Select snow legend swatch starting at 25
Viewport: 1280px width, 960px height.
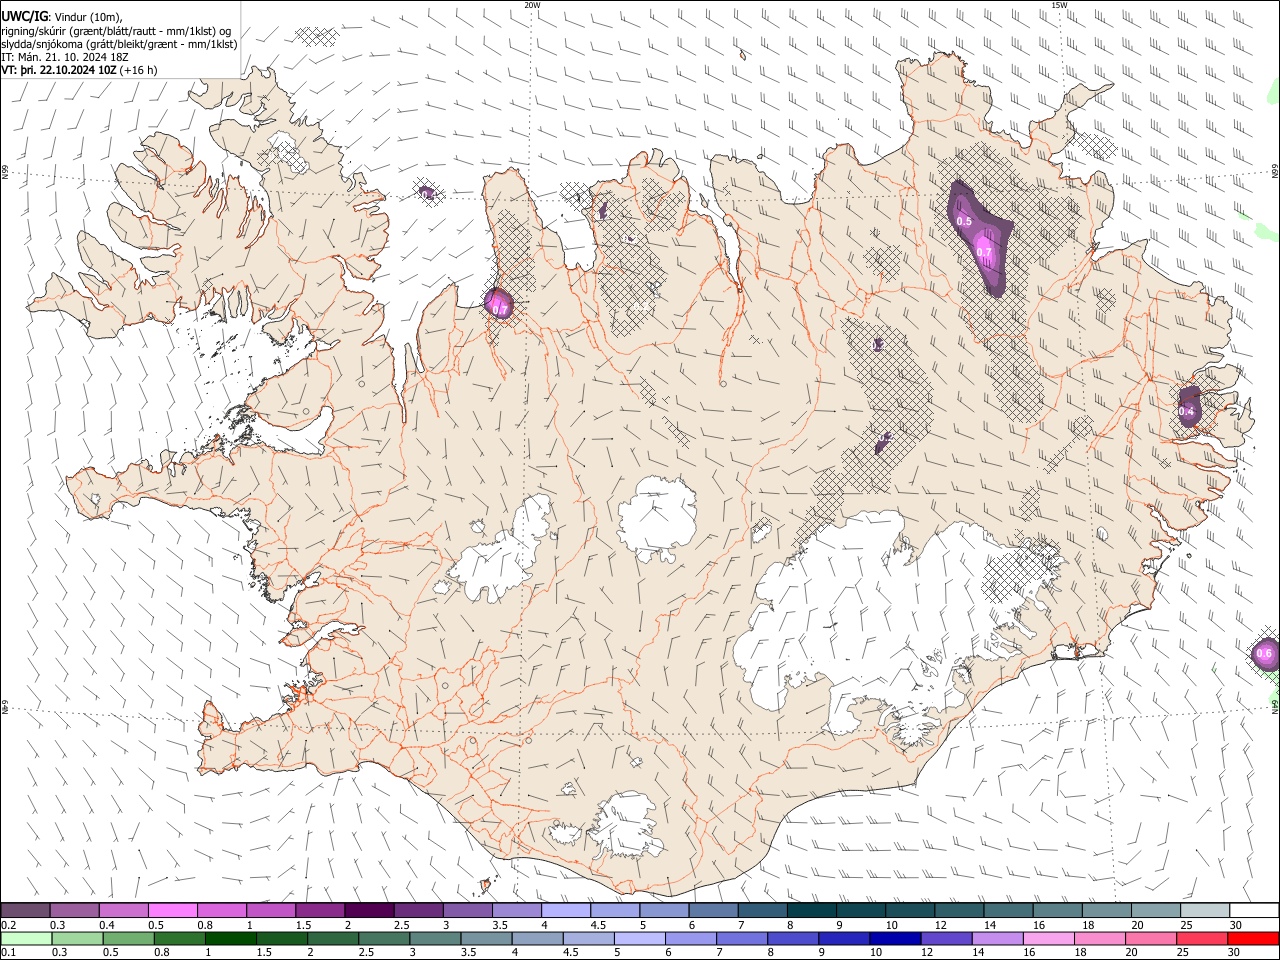click(1205, 910)
